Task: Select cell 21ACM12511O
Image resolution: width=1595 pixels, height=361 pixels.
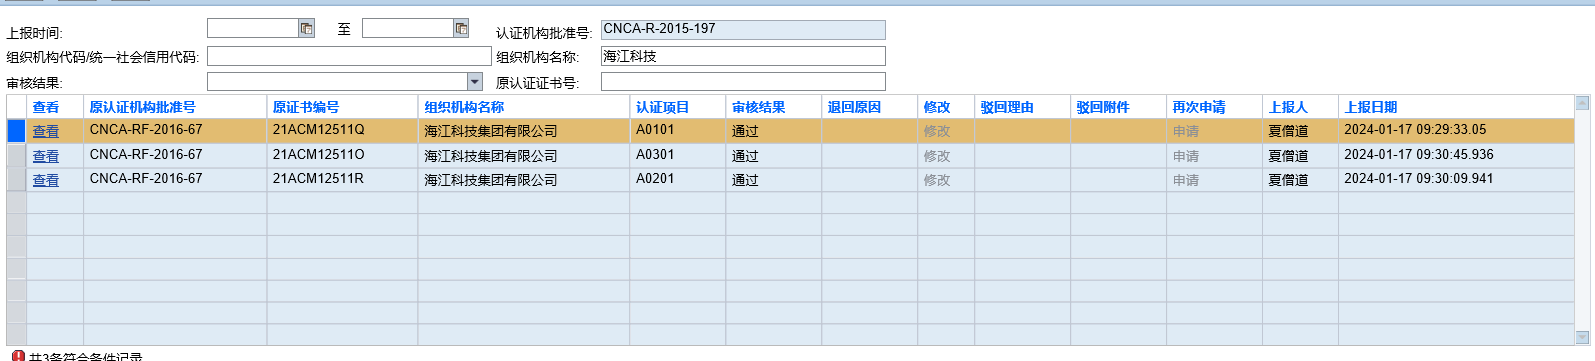Action: coord(318,155)
